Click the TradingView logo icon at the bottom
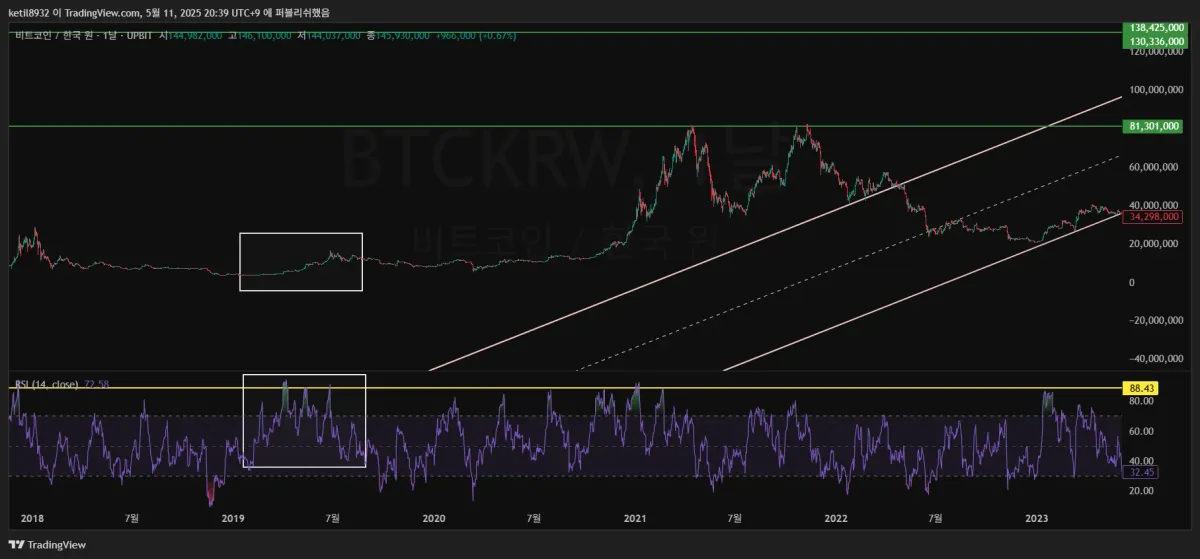This screenshot has height=559, width=1200. coord(15,545)
